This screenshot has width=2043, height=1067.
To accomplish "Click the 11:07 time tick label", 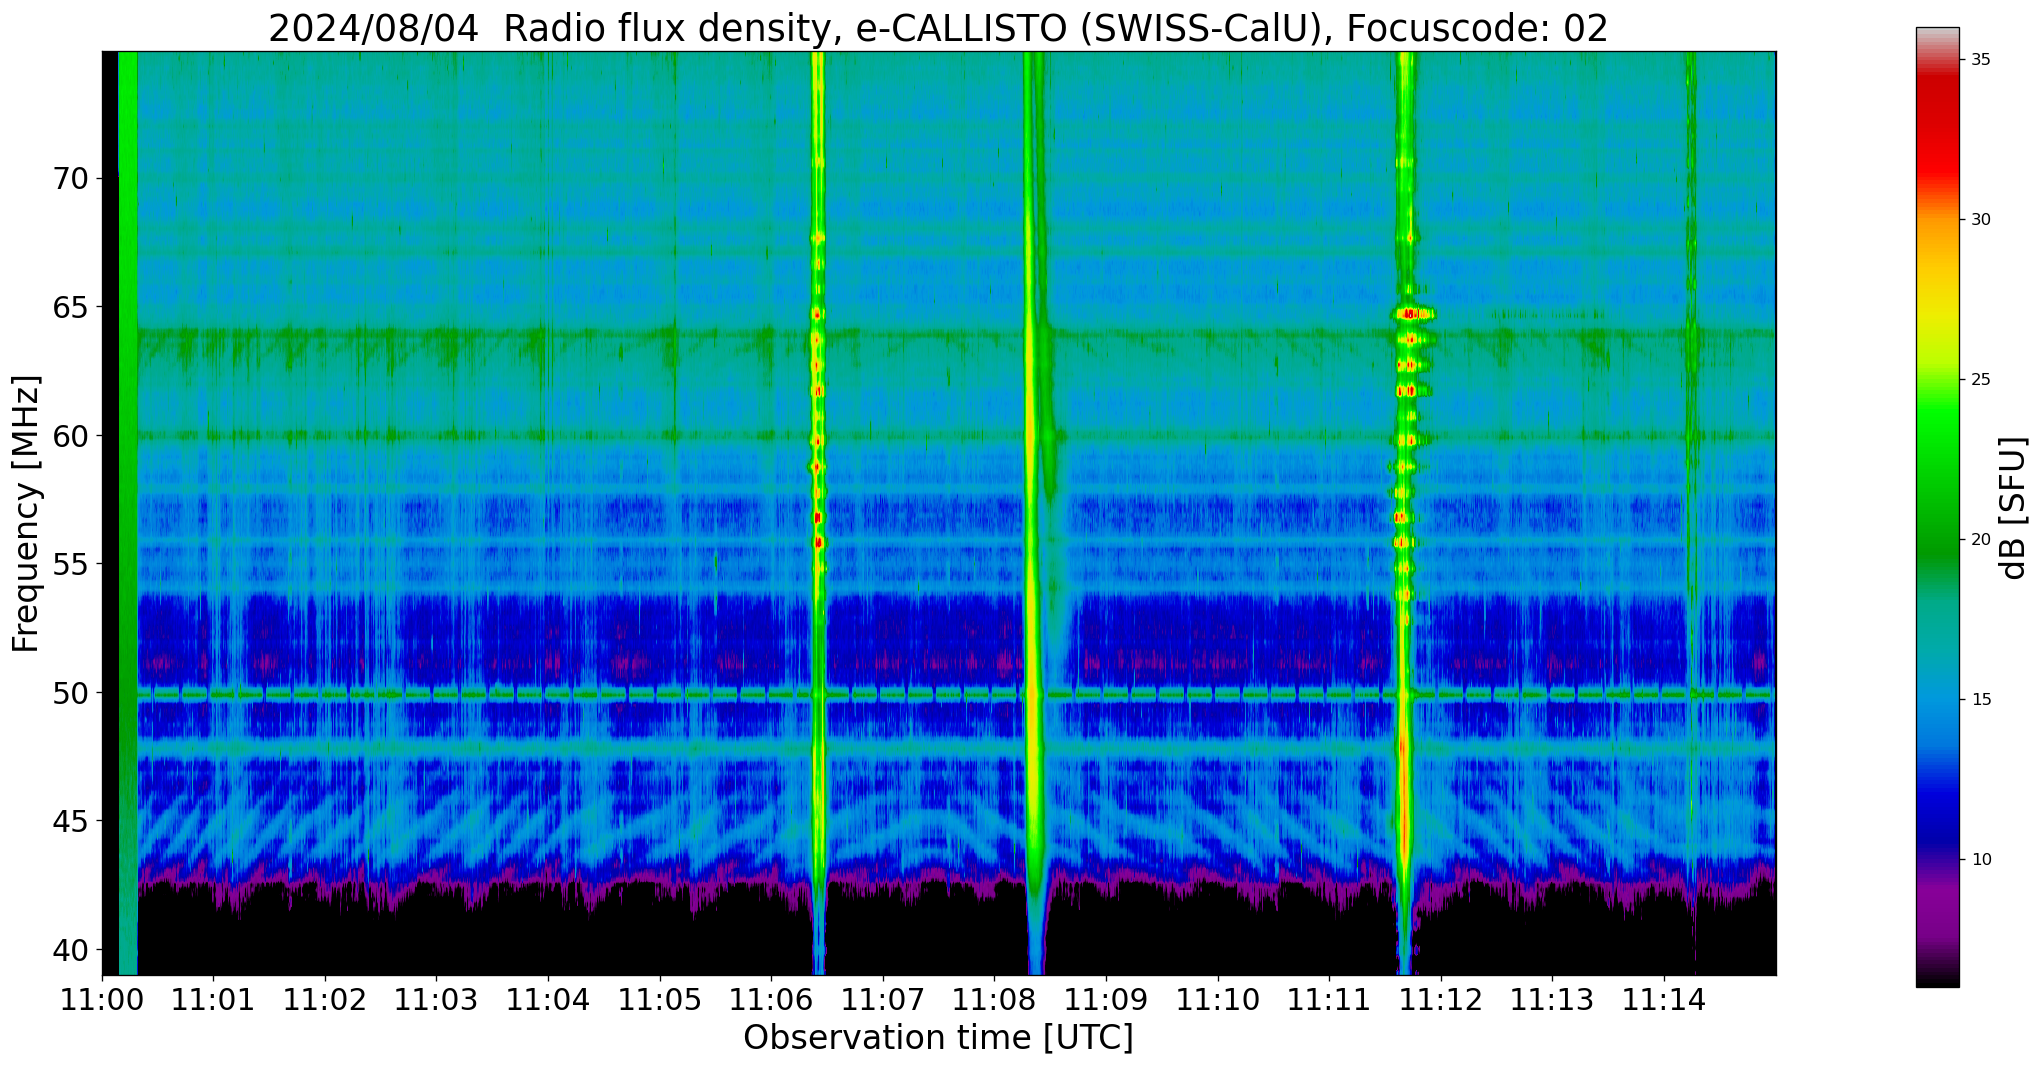I will [x=883, y=1000].
